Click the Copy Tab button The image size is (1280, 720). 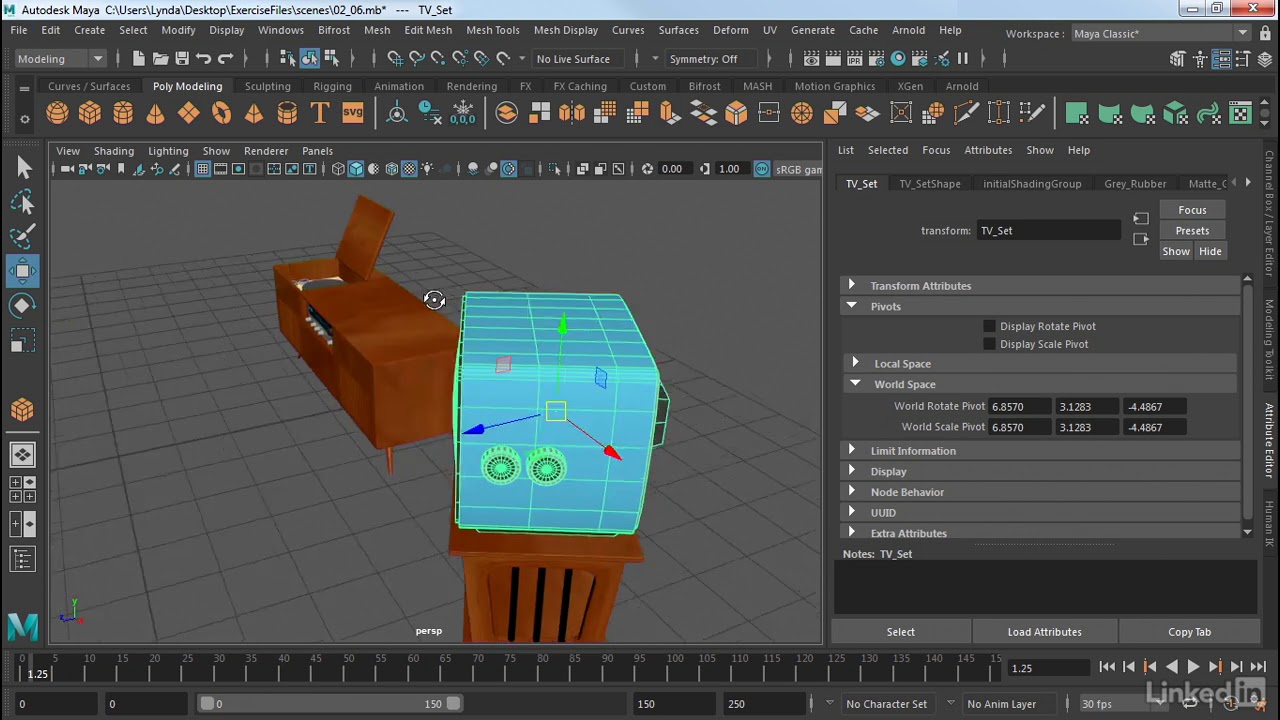1189,632
